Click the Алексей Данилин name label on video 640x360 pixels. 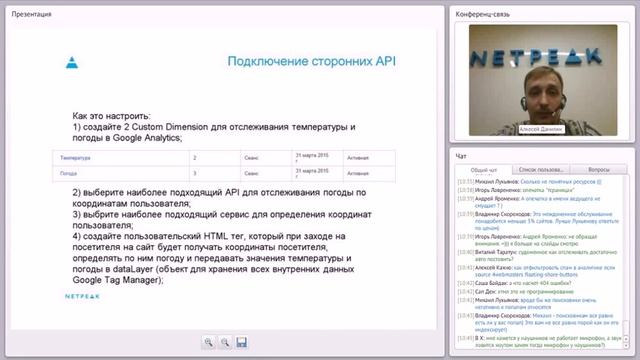(x=541, y=129)
